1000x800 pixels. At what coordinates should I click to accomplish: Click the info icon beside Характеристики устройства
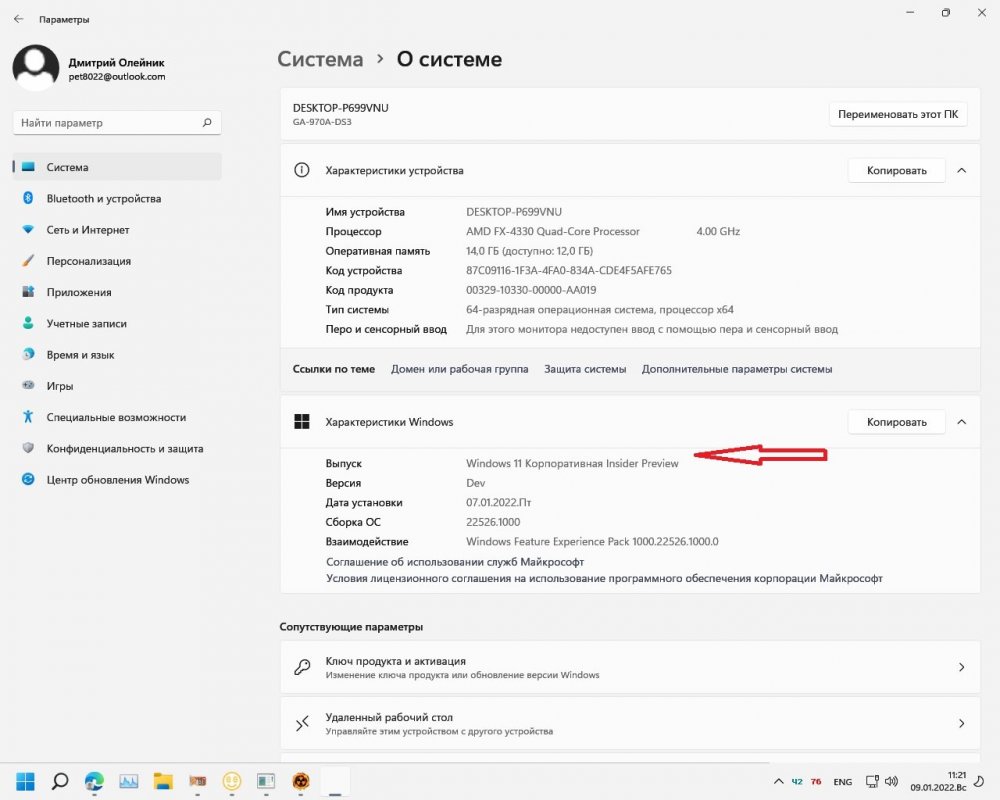[x=302, y=170]
